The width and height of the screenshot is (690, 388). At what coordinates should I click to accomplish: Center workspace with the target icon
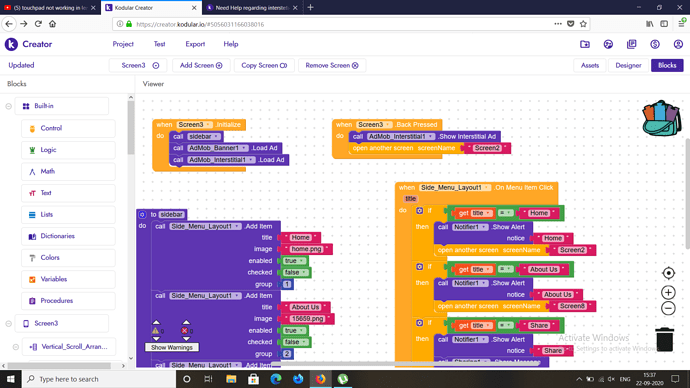pos(668,273)
